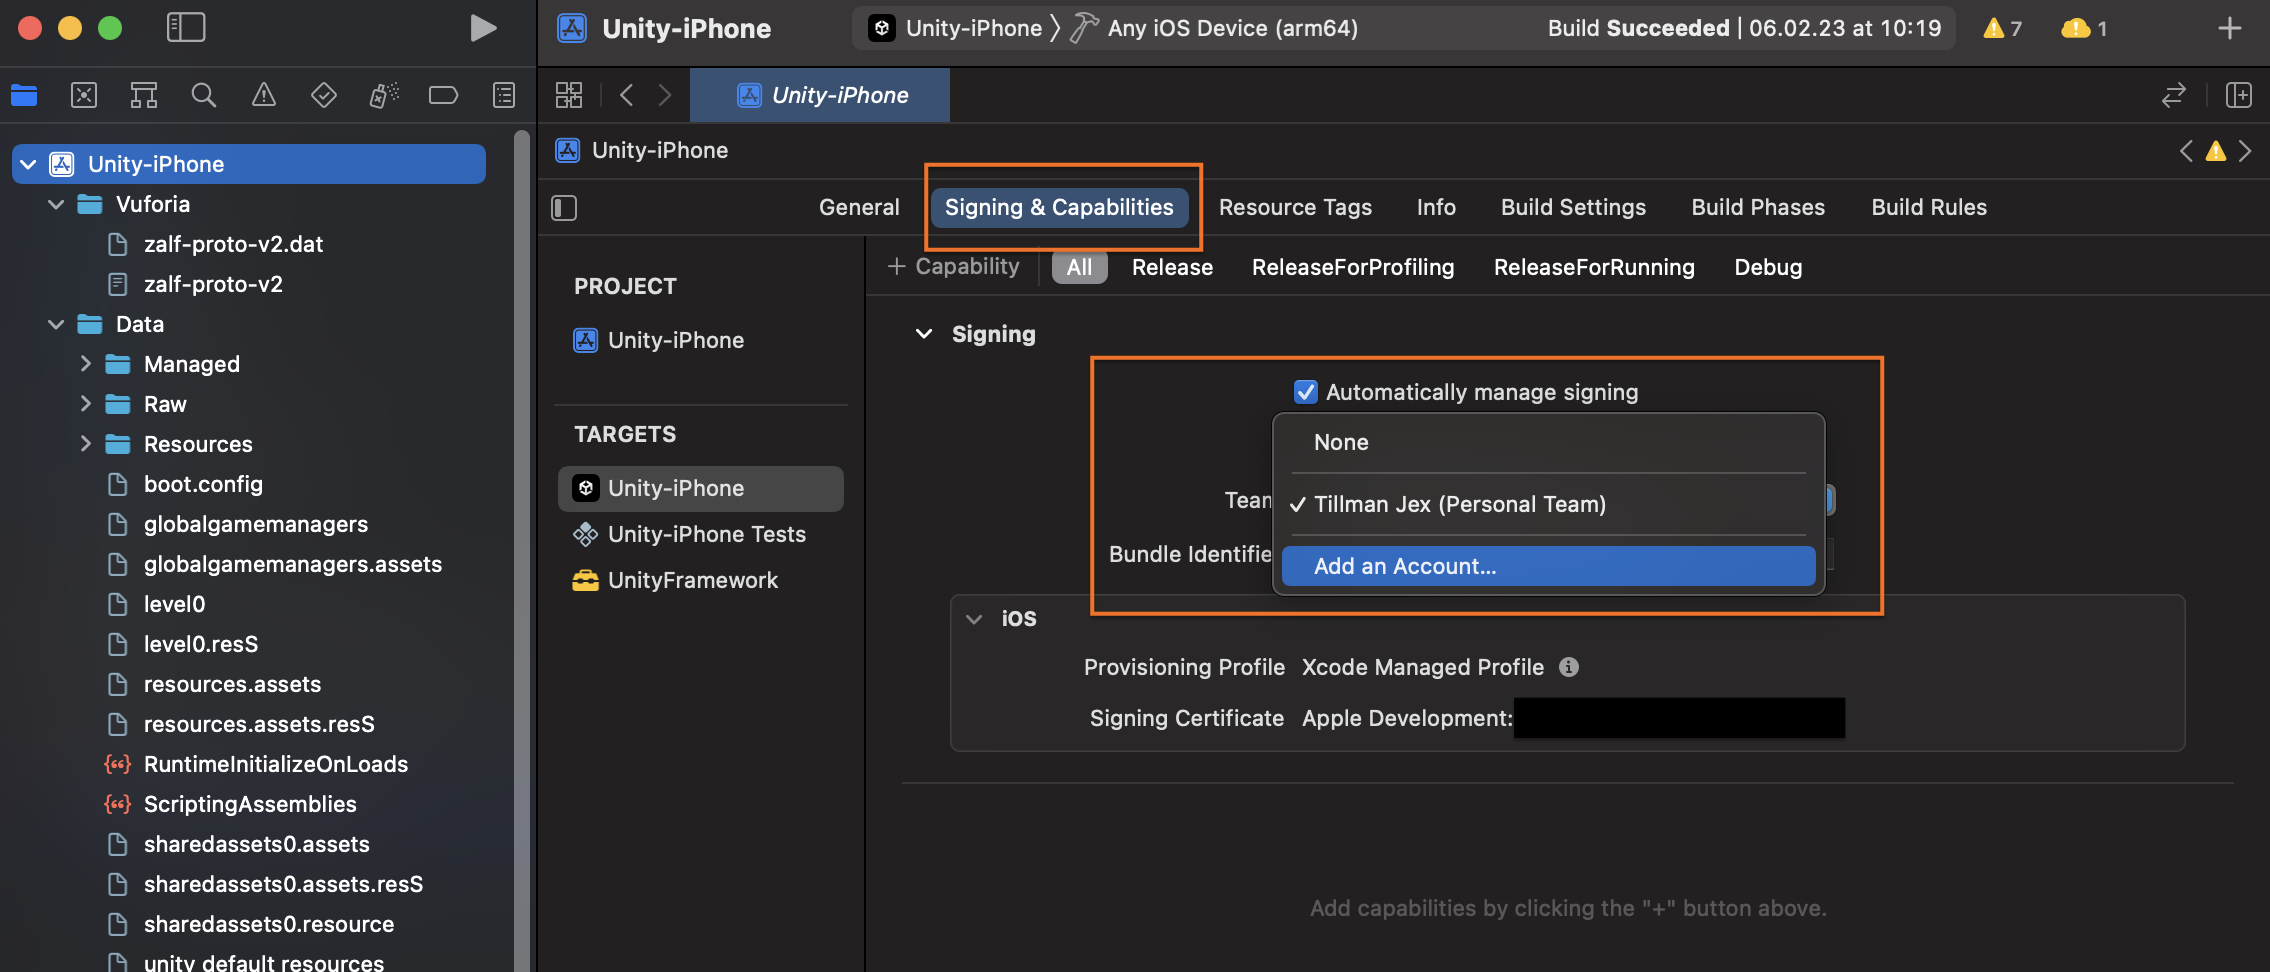Switch to Build Settings tab
The width and height of the screenshot is (2270, 972).
click(1573, 207)
